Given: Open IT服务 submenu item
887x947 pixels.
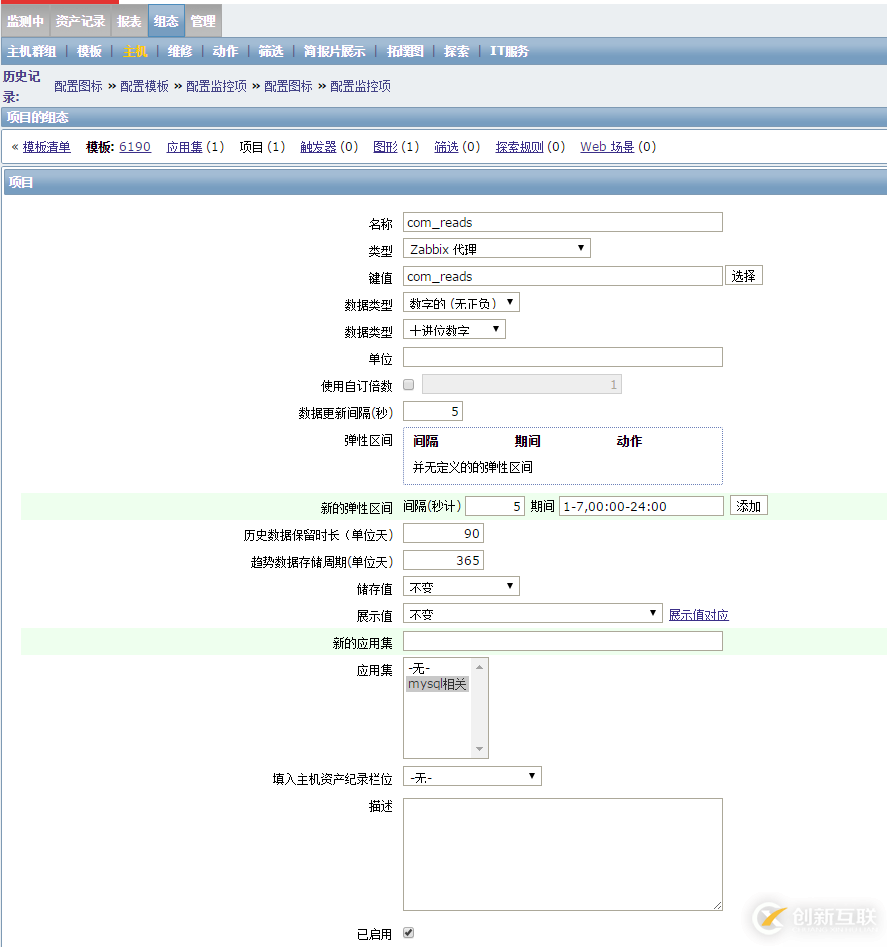Looking at the screenshot, I should (x=509, y=51).
